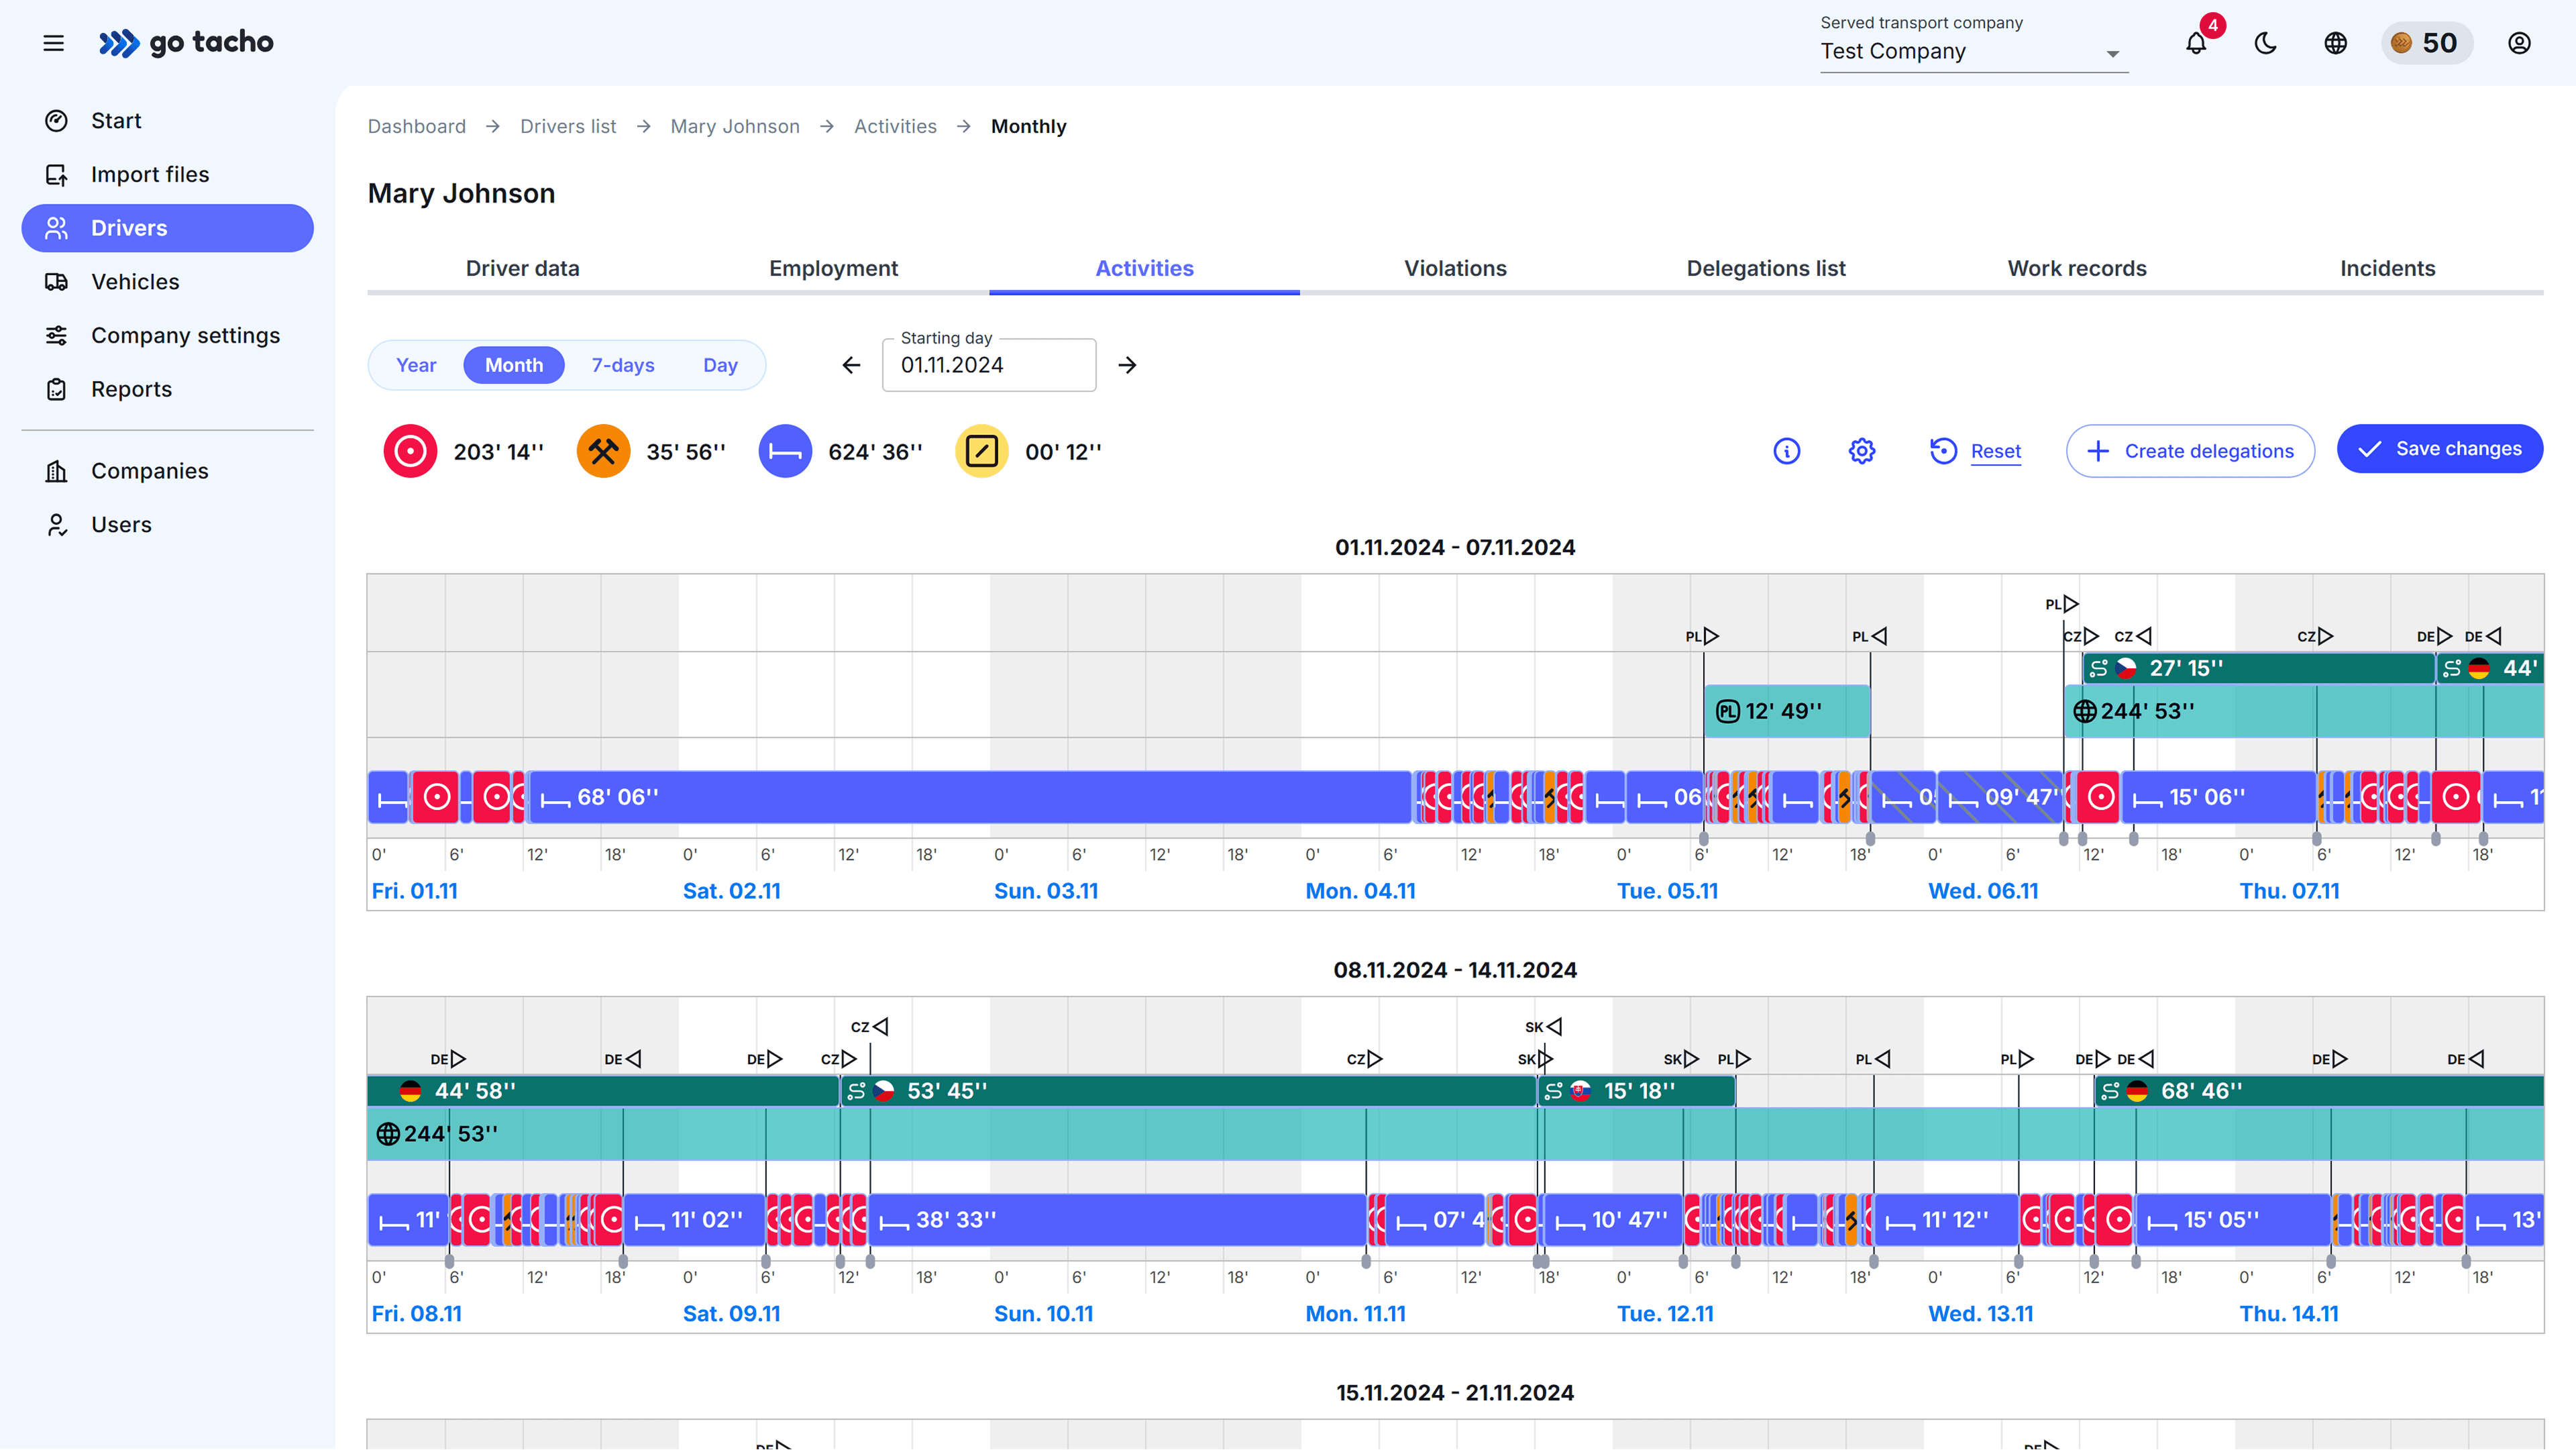Select 68' 06'' rest block

point(970,797)
